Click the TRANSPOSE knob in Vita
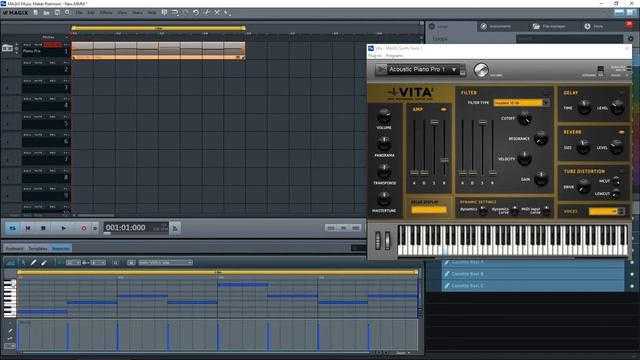This screenshot has height=360, width=640. (x=384, y=171)
